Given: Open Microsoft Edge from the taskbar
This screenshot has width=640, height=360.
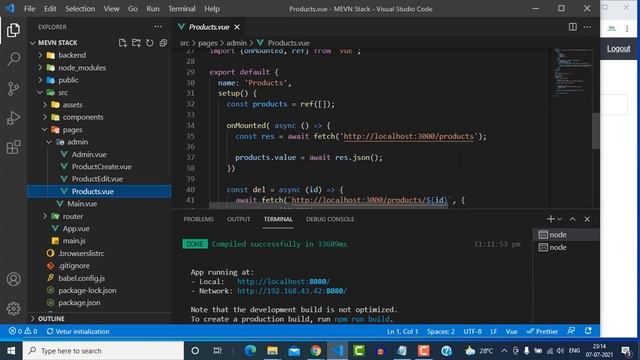Looking at the screenshot, I should tap(250, 351).
